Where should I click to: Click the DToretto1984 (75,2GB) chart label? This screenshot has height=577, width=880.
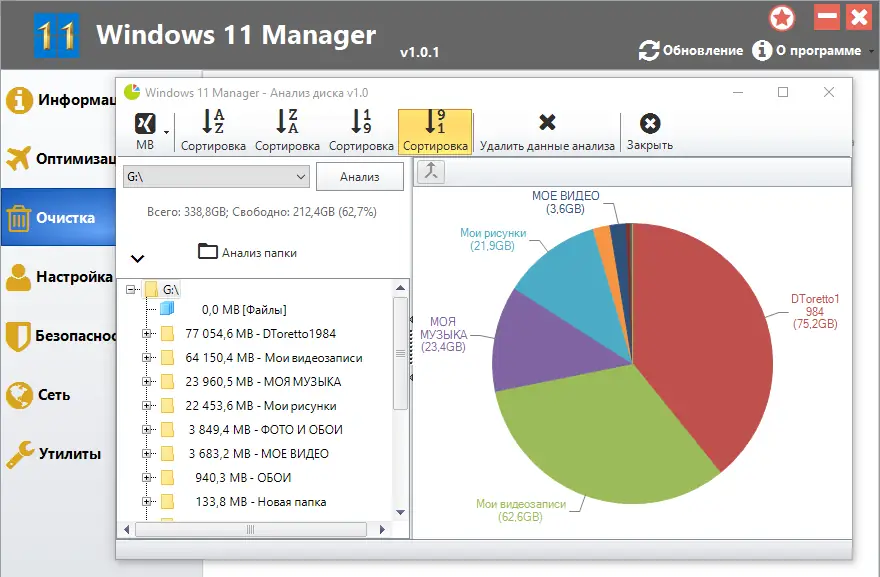coord(815,312)
